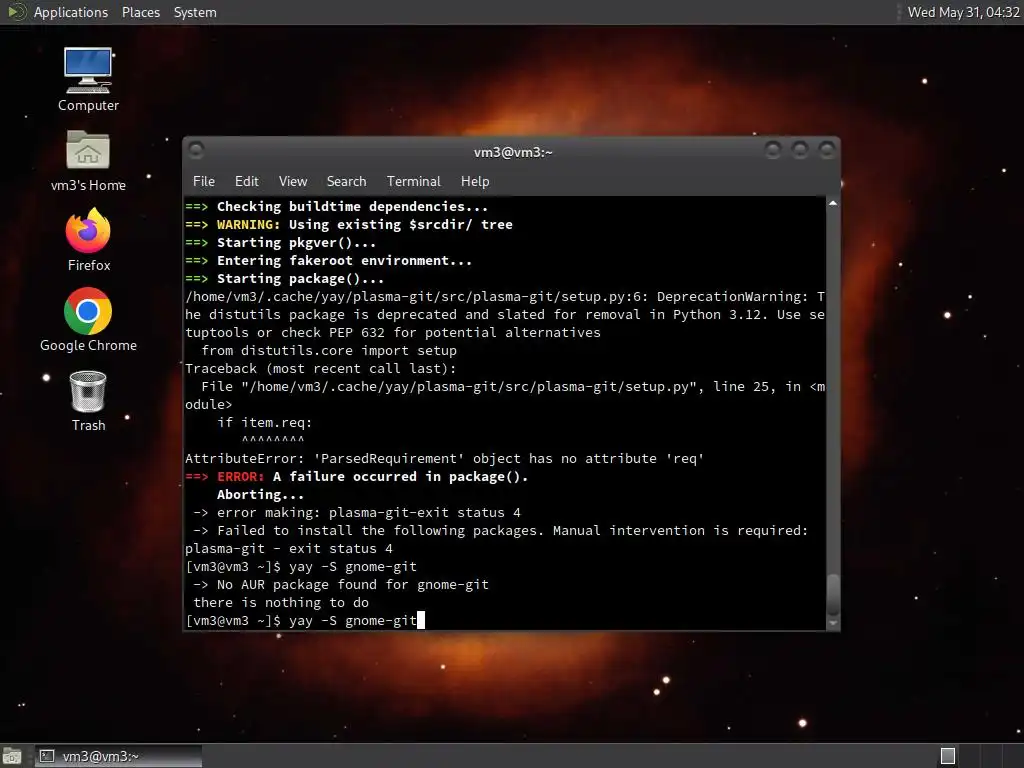Click 'from distutils.core import setup' line
1024x768 pixels.
click(329, 351)
